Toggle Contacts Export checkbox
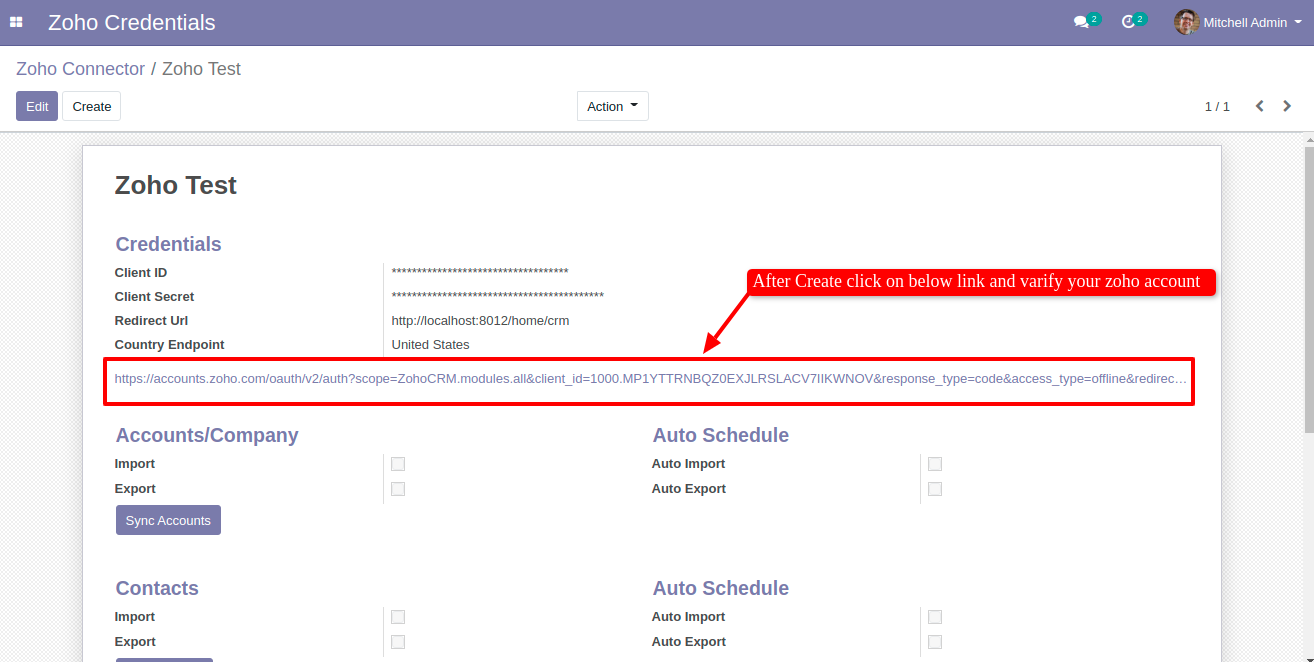Viewport: 1314px width, 662px height. pos(398,642)
